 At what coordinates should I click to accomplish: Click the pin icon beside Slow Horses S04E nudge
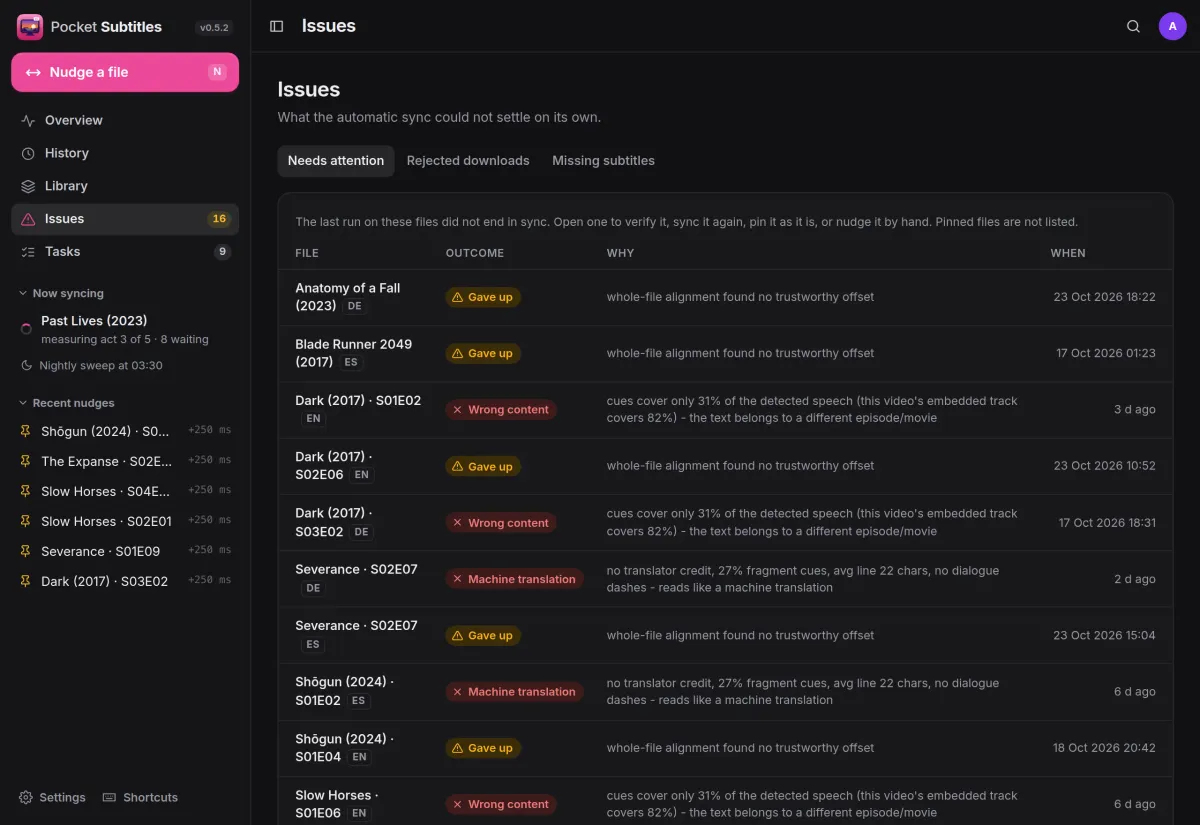pos(26,491)
